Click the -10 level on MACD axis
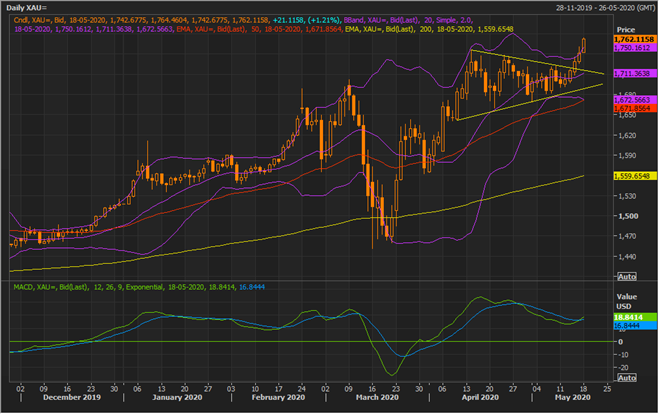Image resolution: width=659 pixels, height=414 pixels. click(x=624, y=355)
